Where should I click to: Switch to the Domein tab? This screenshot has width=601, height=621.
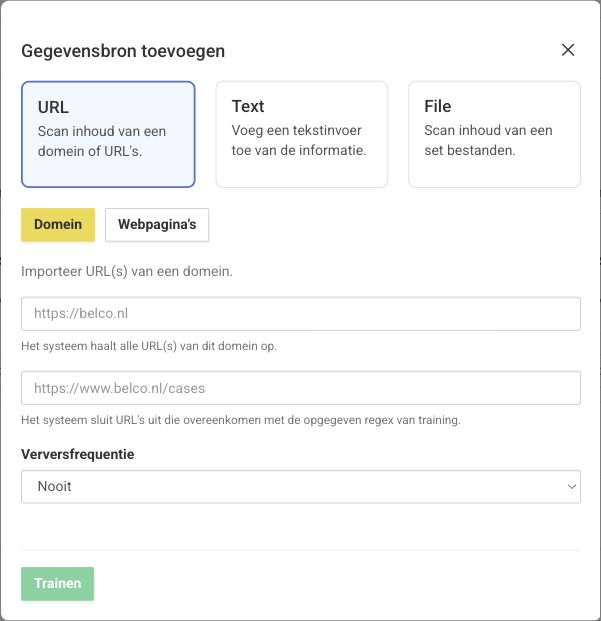[x=58, y=225]
